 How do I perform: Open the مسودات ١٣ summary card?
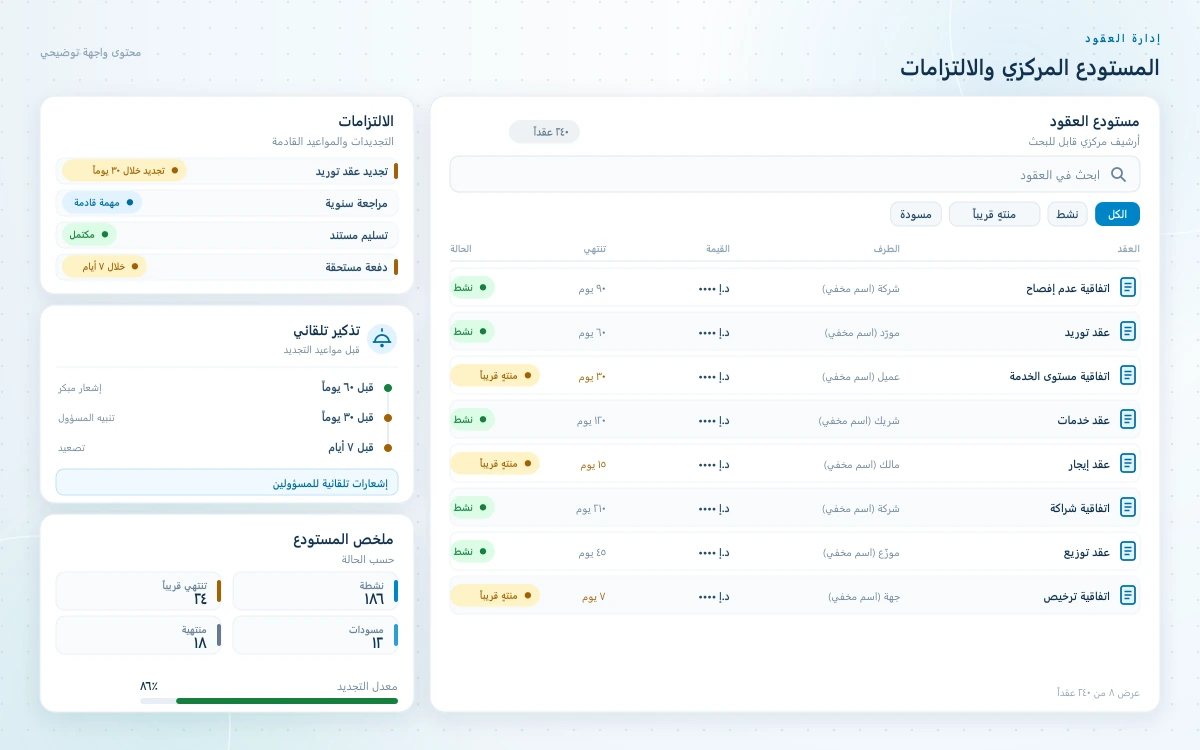(316, 635)
